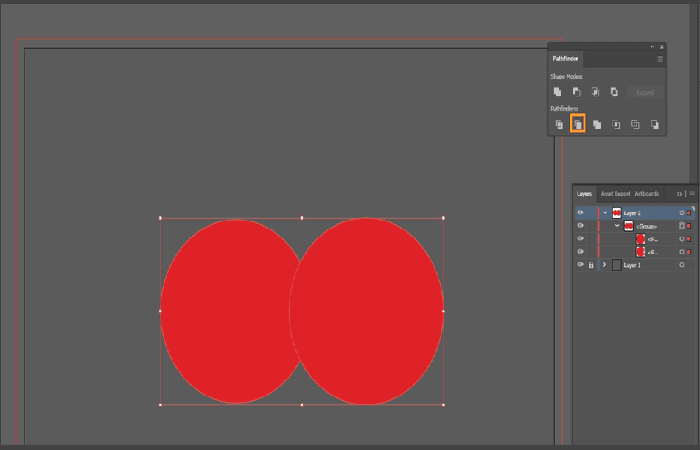Show more tabs with double-chevron
Image resolution: width=700 pixels, height=450 pixels.
tap(679, 194)
